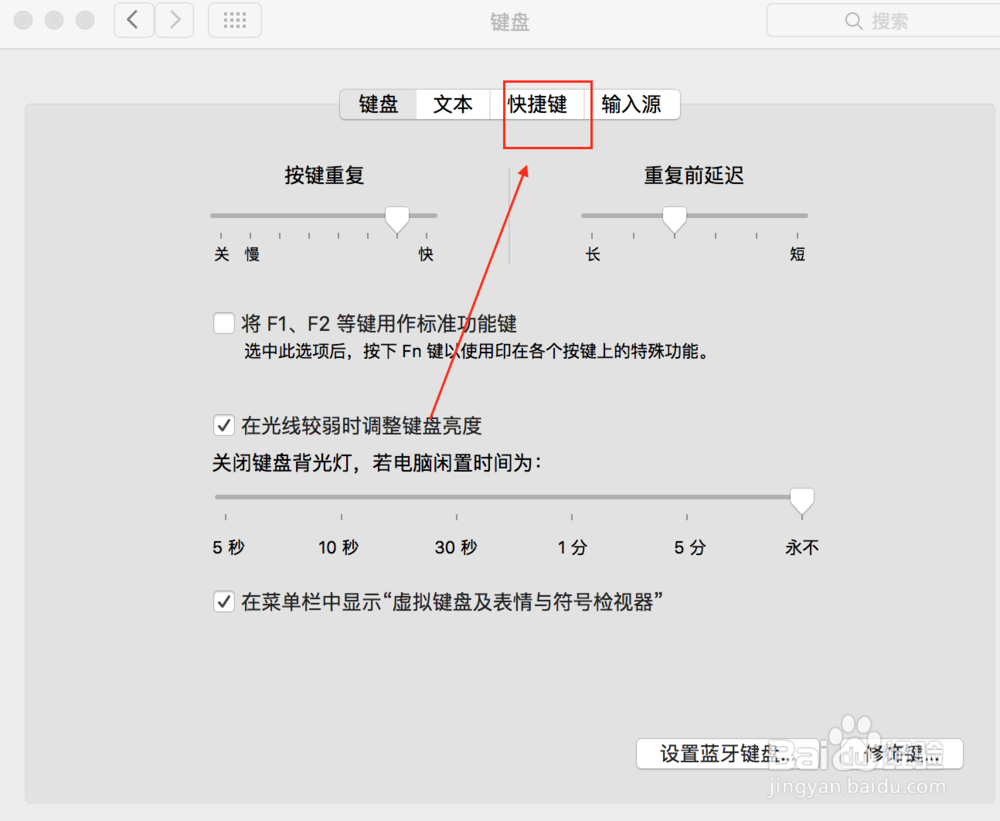Open the 快捷键 tab
The width and height of the screenshot is (1000, 821).
tap(538, 104)
